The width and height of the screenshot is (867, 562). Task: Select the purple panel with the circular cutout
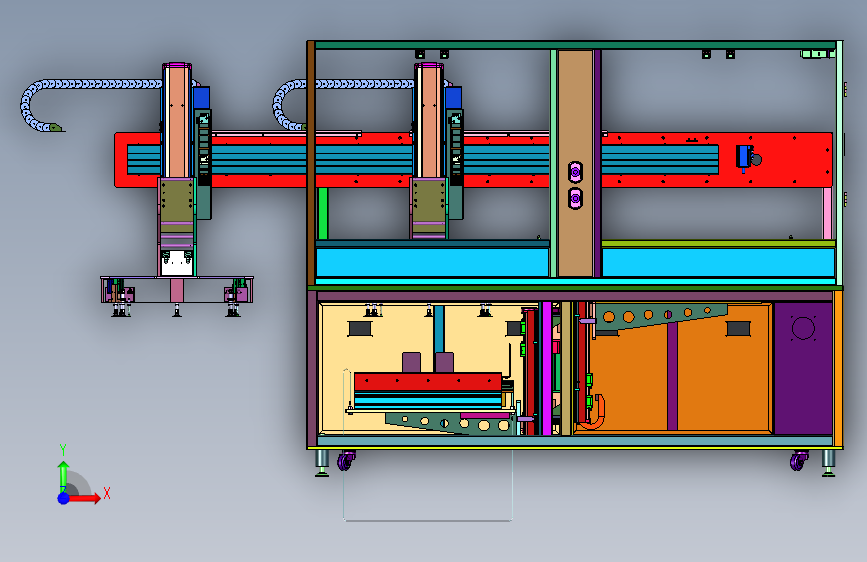[x=803, y=368]
